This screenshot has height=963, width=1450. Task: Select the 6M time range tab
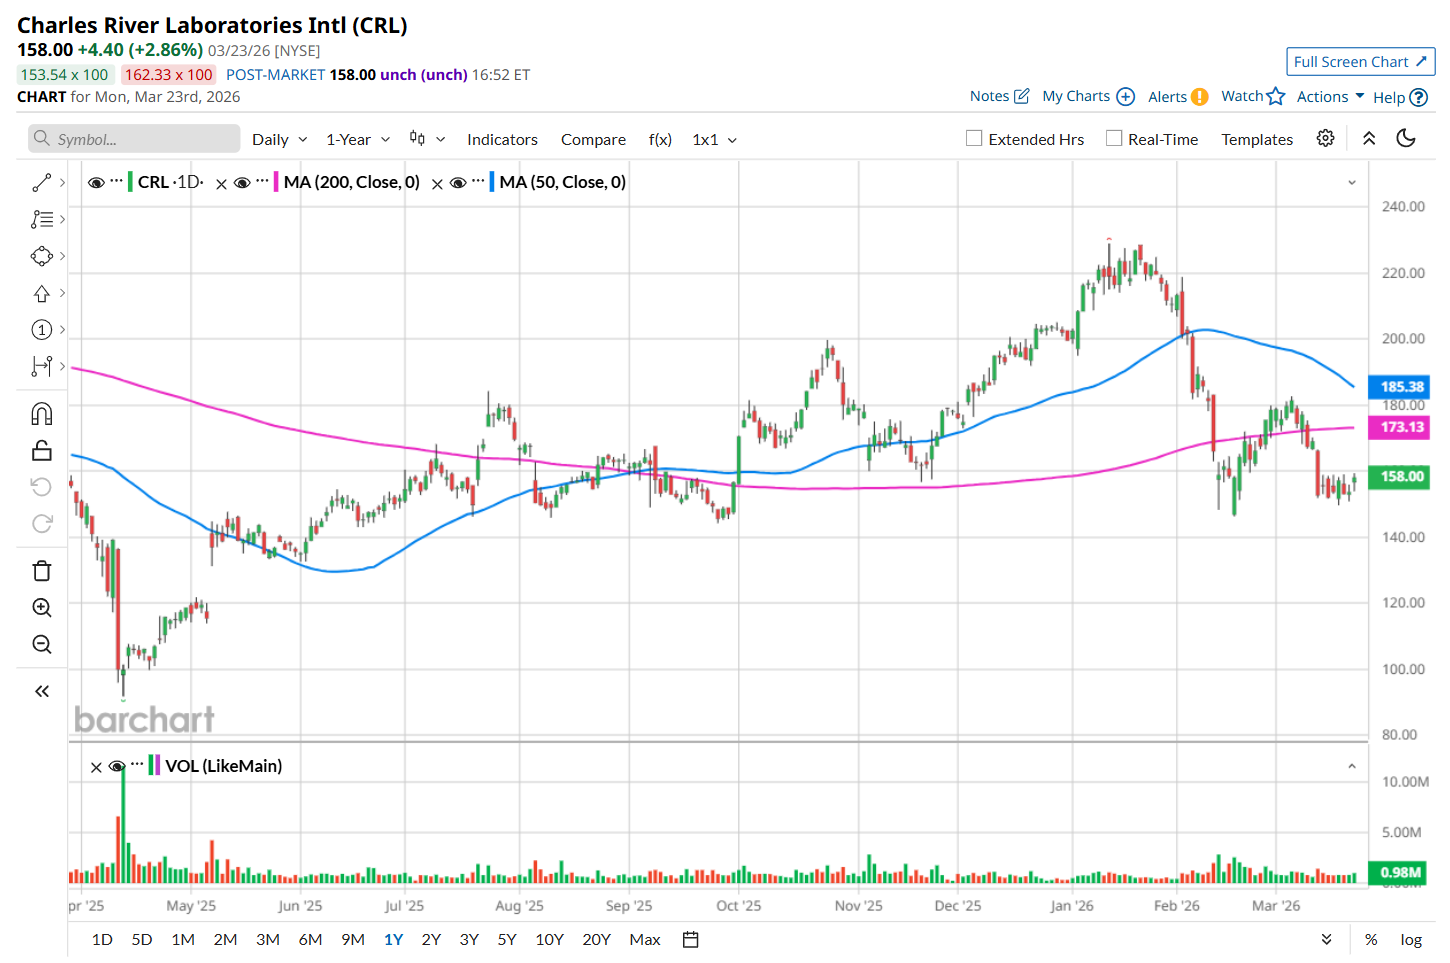(x=310, y=940)
